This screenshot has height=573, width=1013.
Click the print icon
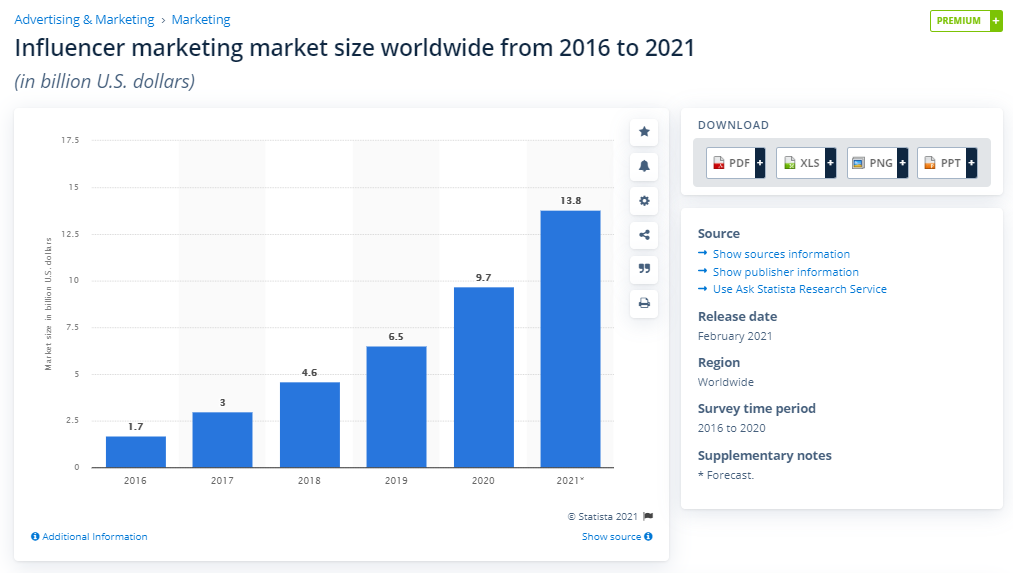click(644, 303)
